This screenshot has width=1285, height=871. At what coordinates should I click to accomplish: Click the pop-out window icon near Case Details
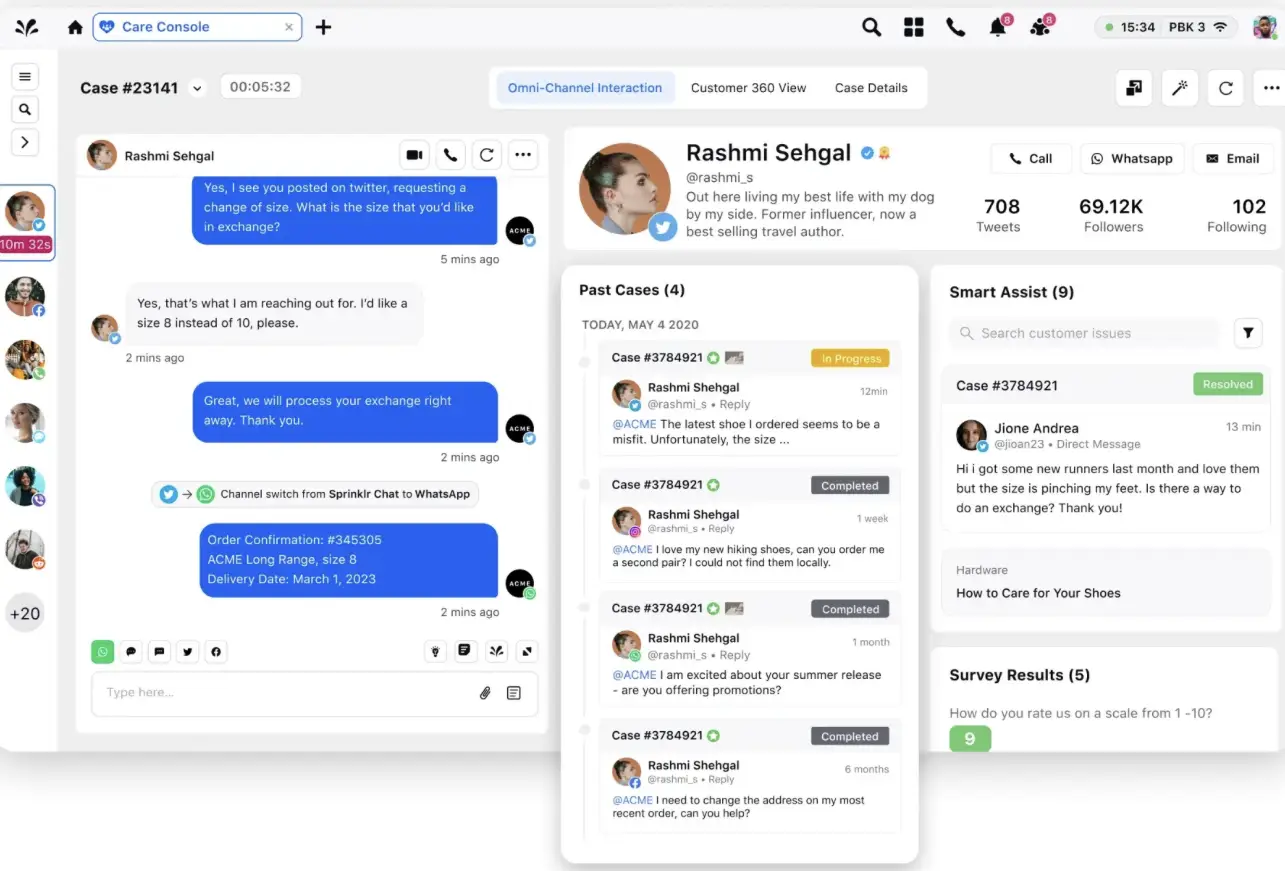coord(1134,88)
